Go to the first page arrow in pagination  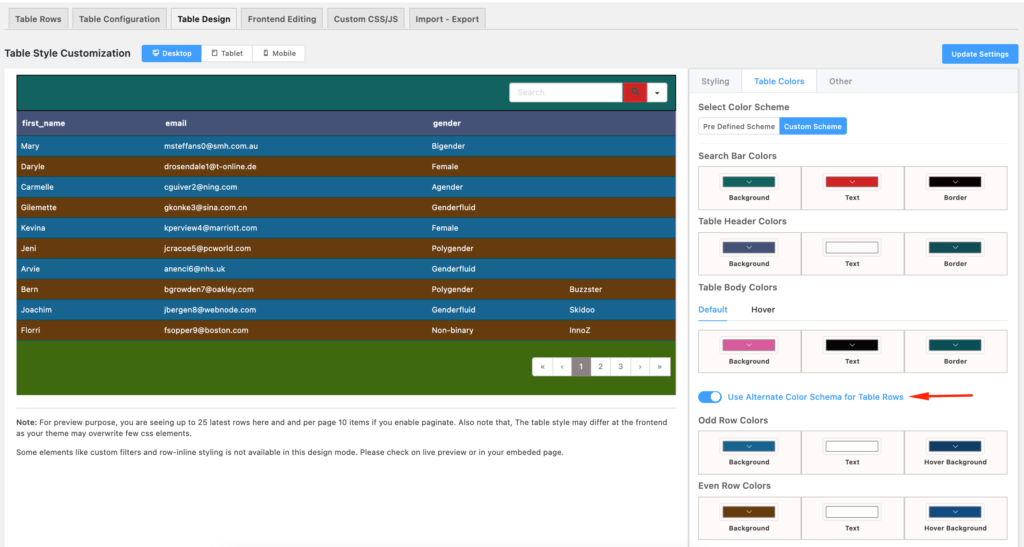click(542, 367)
